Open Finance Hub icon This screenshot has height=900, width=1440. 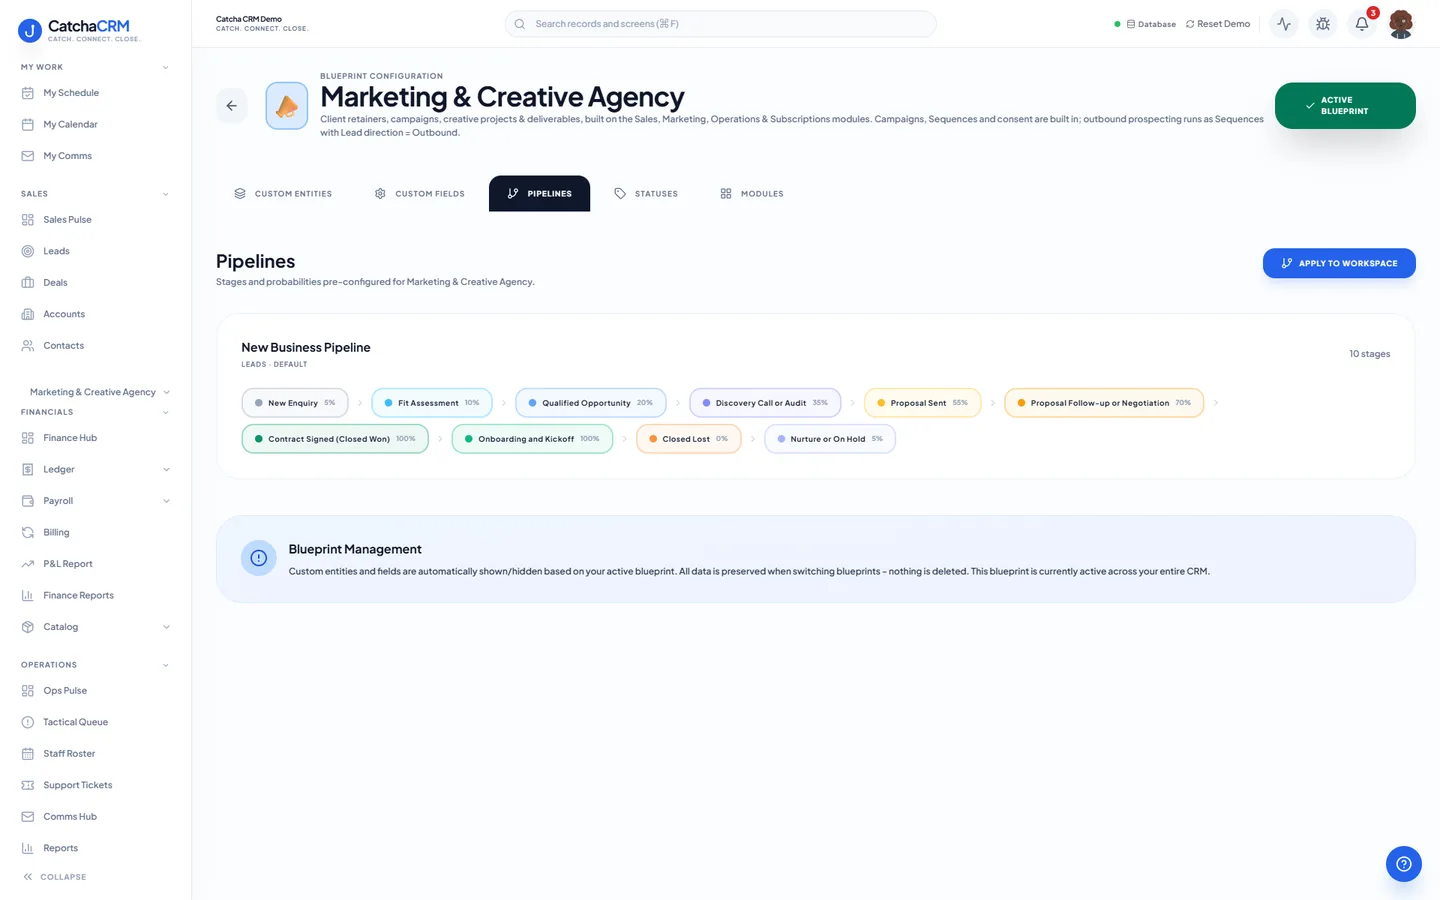28,438
